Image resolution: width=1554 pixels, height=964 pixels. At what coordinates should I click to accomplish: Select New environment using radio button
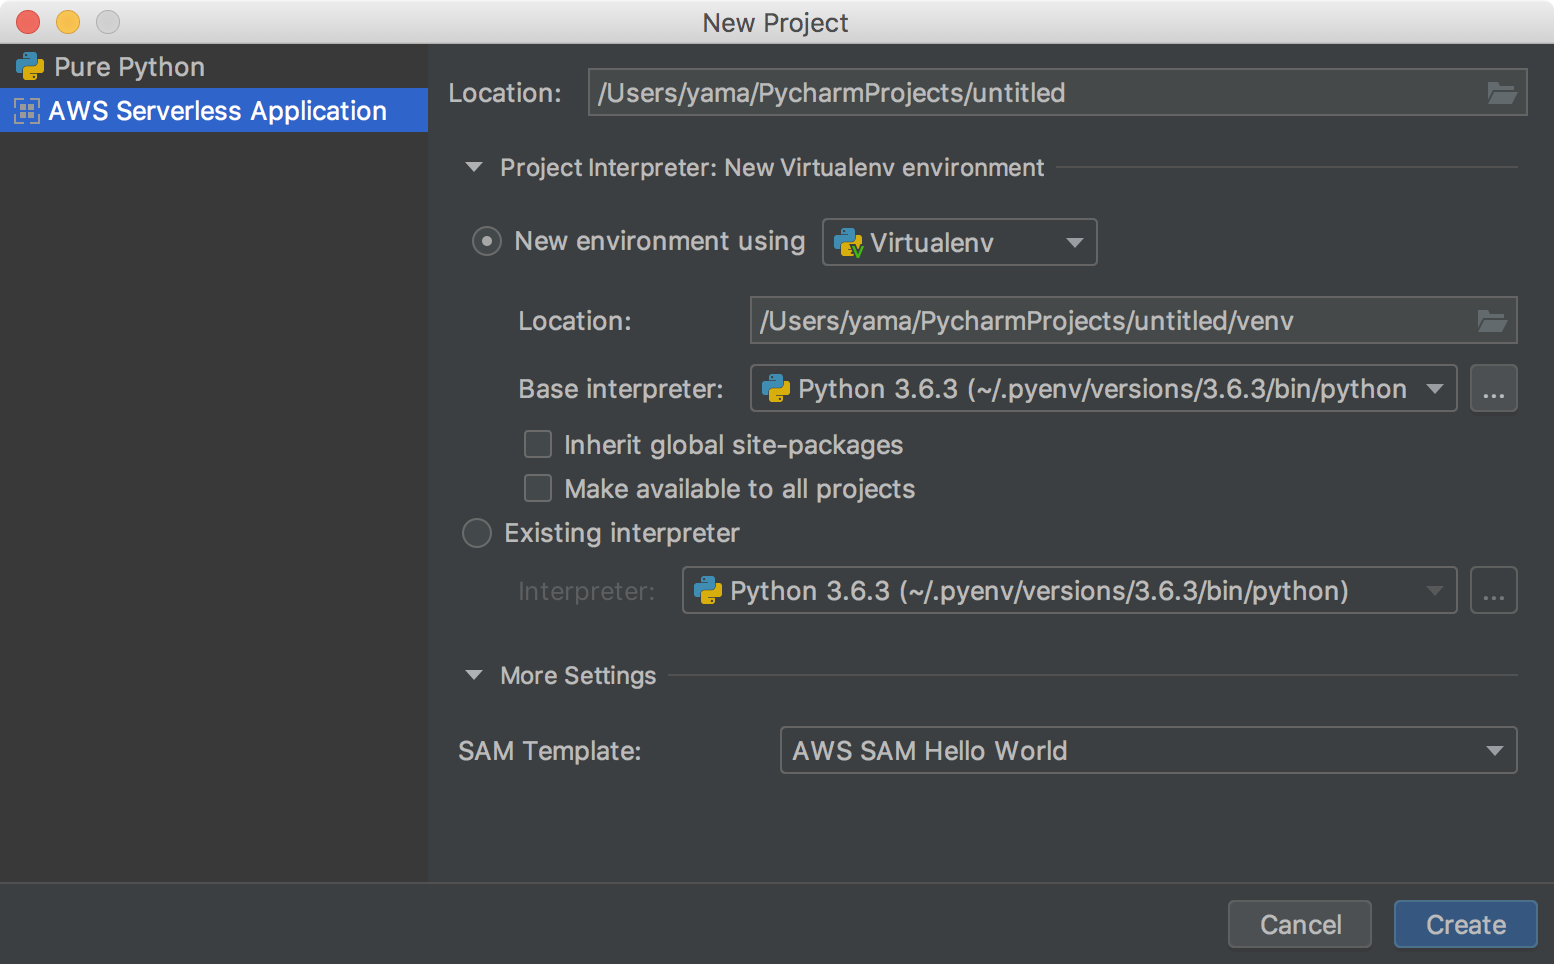[x=487, y=241]
